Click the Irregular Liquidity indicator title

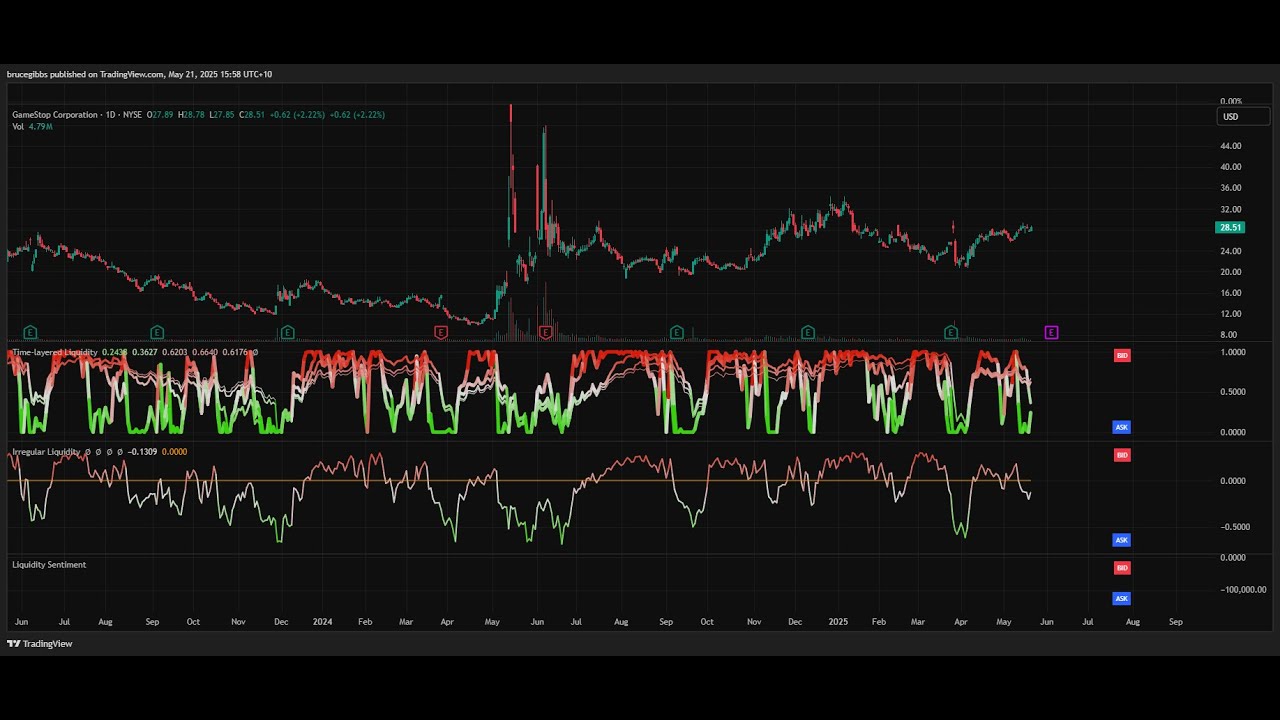click(46, 452)
